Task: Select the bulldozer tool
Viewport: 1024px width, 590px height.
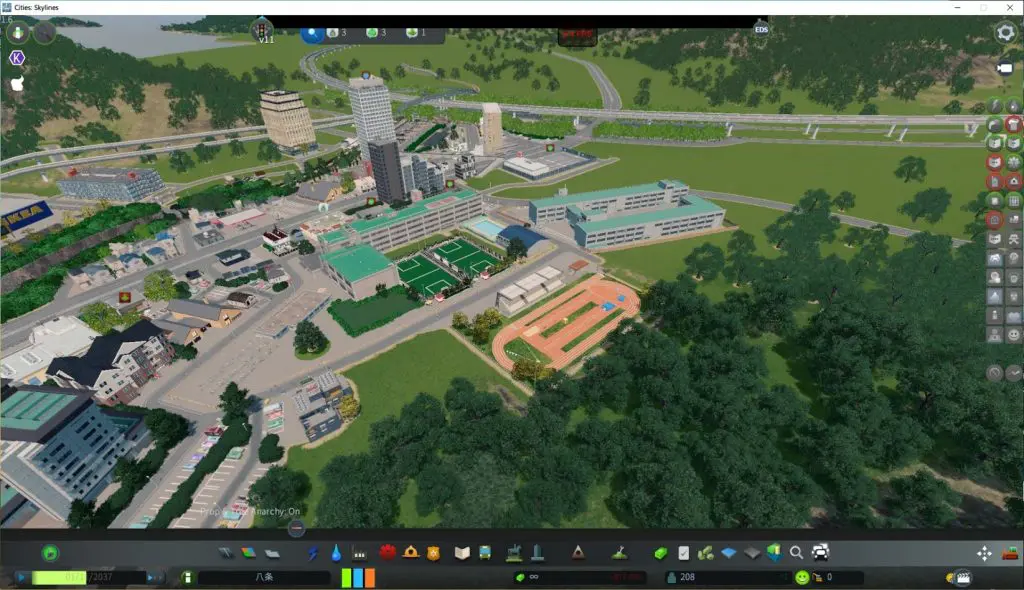Action: pos(1010,552)
